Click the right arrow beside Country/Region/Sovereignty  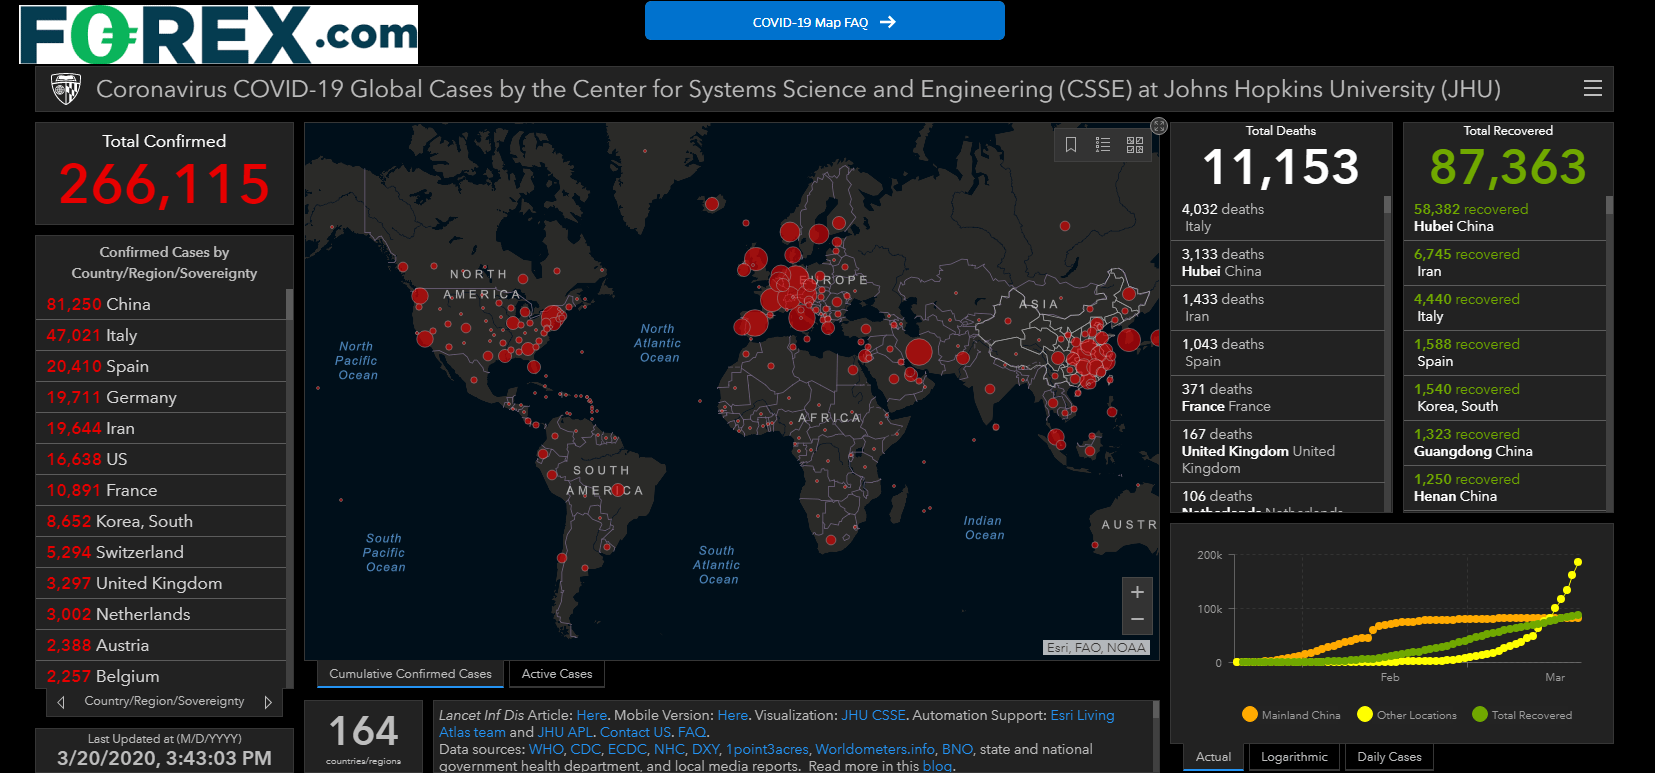[268, 702]
